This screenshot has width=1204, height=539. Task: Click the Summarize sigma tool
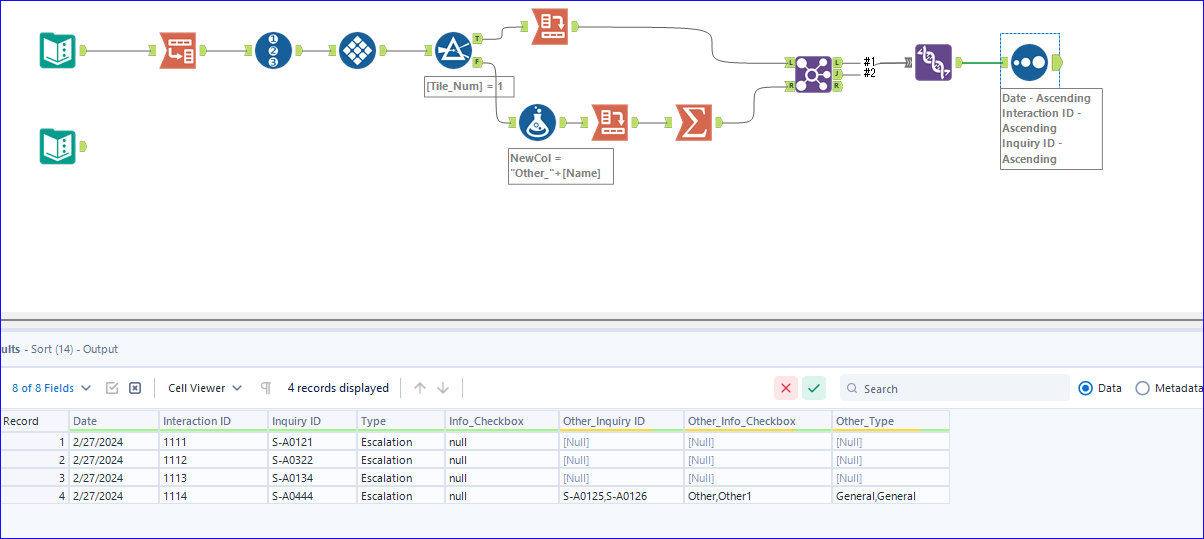pos(693,122)
